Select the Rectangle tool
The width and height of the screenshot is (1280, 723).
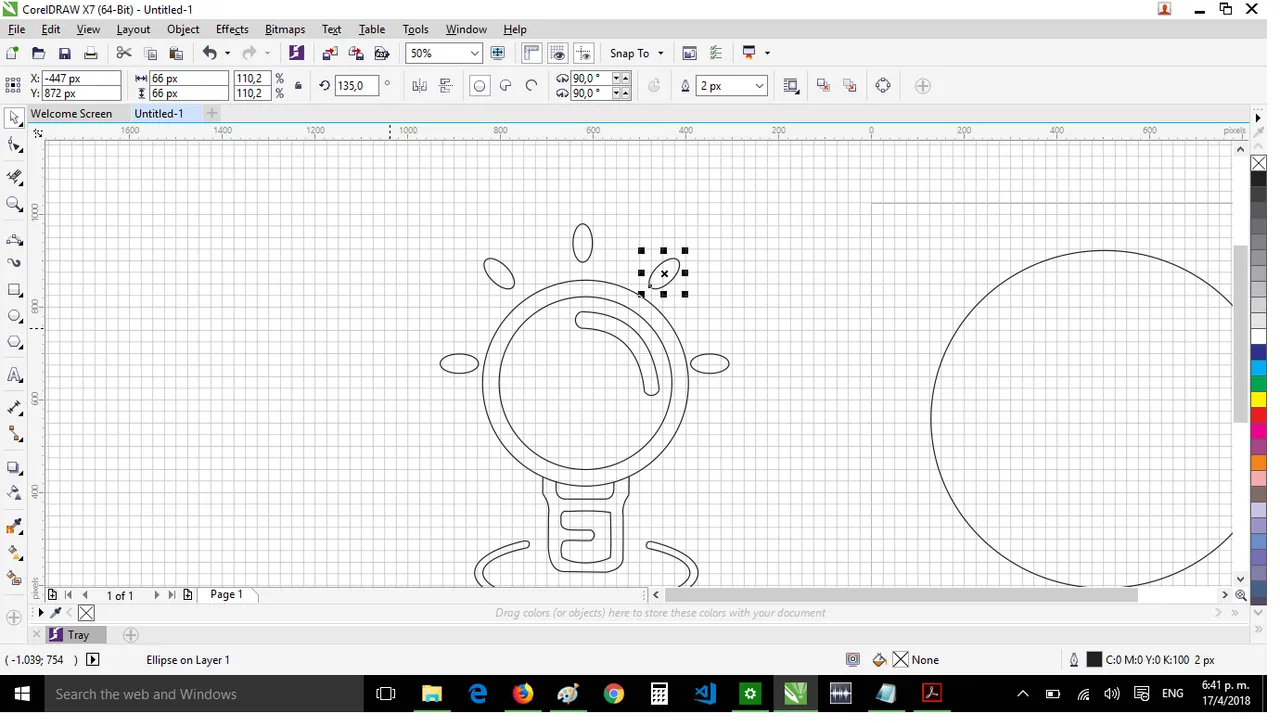(14, 290)
